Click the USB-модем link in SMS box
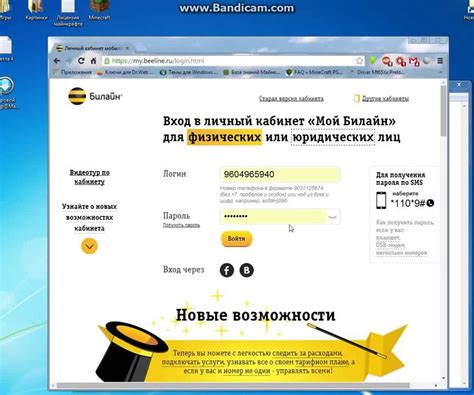Image resolution: width=474 pixels, height=395 pixels. point(390,245)
